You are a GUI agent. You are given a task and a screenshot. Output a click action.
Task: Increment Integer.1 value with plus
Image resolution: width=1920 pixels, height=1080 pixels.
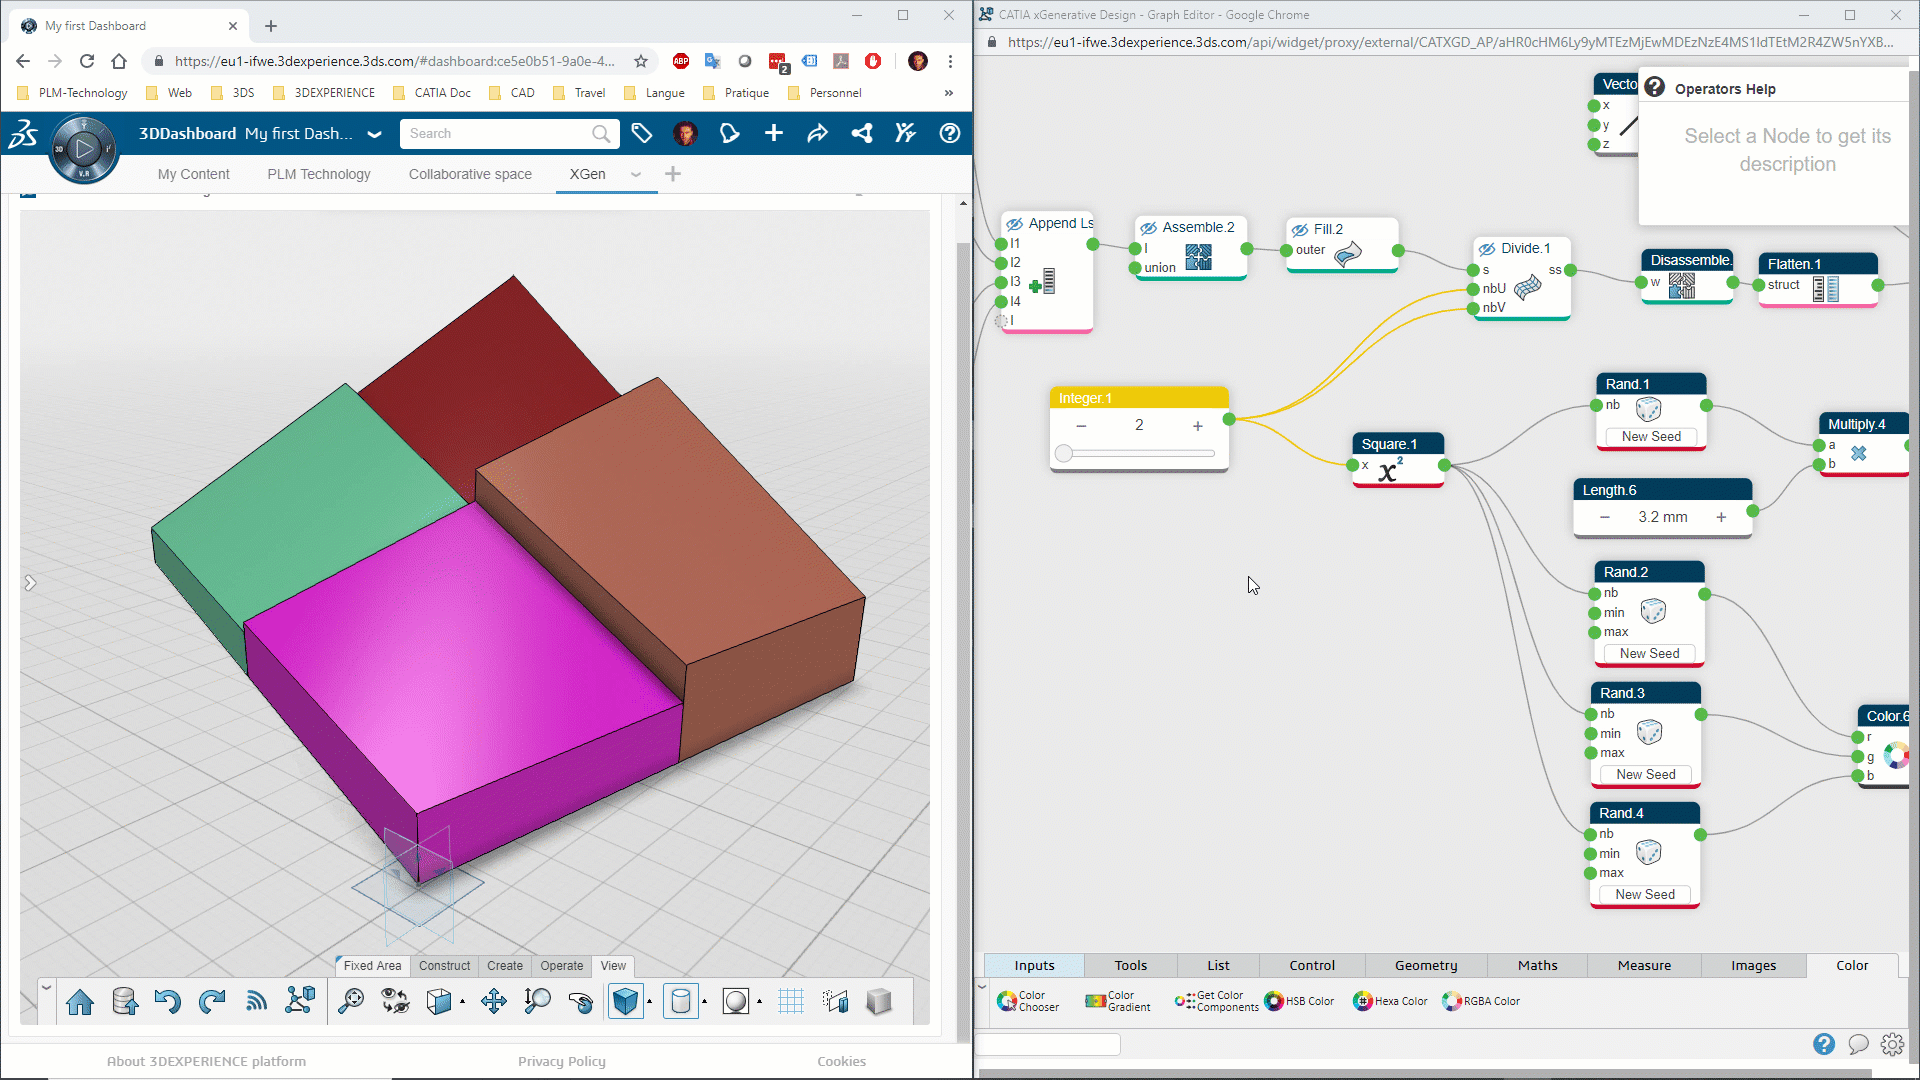1197,426
